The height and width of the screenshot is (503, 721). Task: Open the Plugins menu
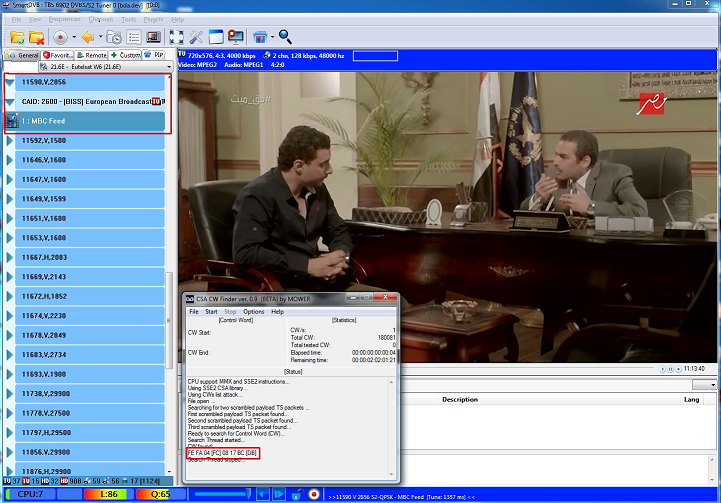(153, 19)
